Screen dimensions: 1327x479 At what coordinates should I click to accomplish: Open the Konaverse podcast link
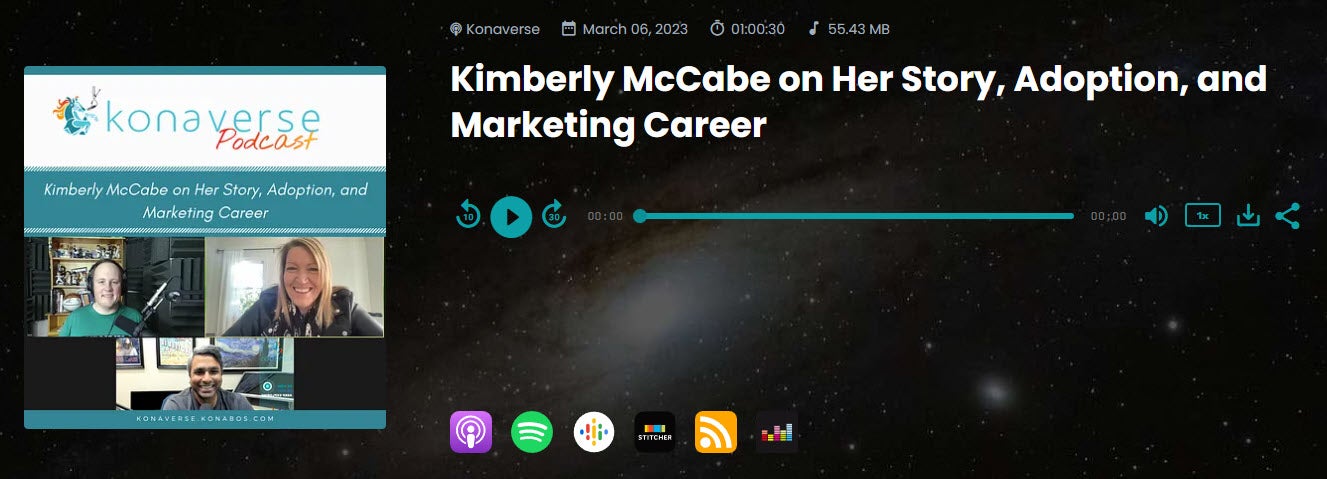[503, 29]
